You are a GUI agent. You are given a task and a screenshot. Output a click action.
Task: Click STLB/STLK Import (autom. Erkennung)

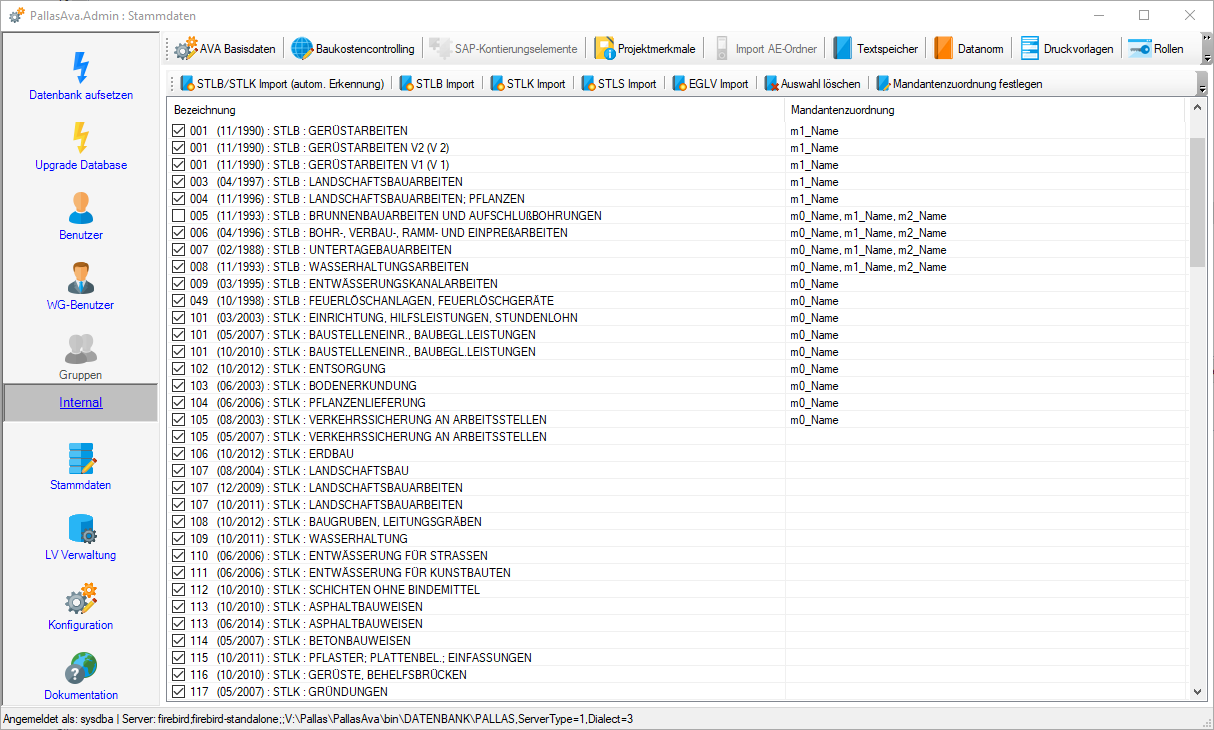pos(282,84)
